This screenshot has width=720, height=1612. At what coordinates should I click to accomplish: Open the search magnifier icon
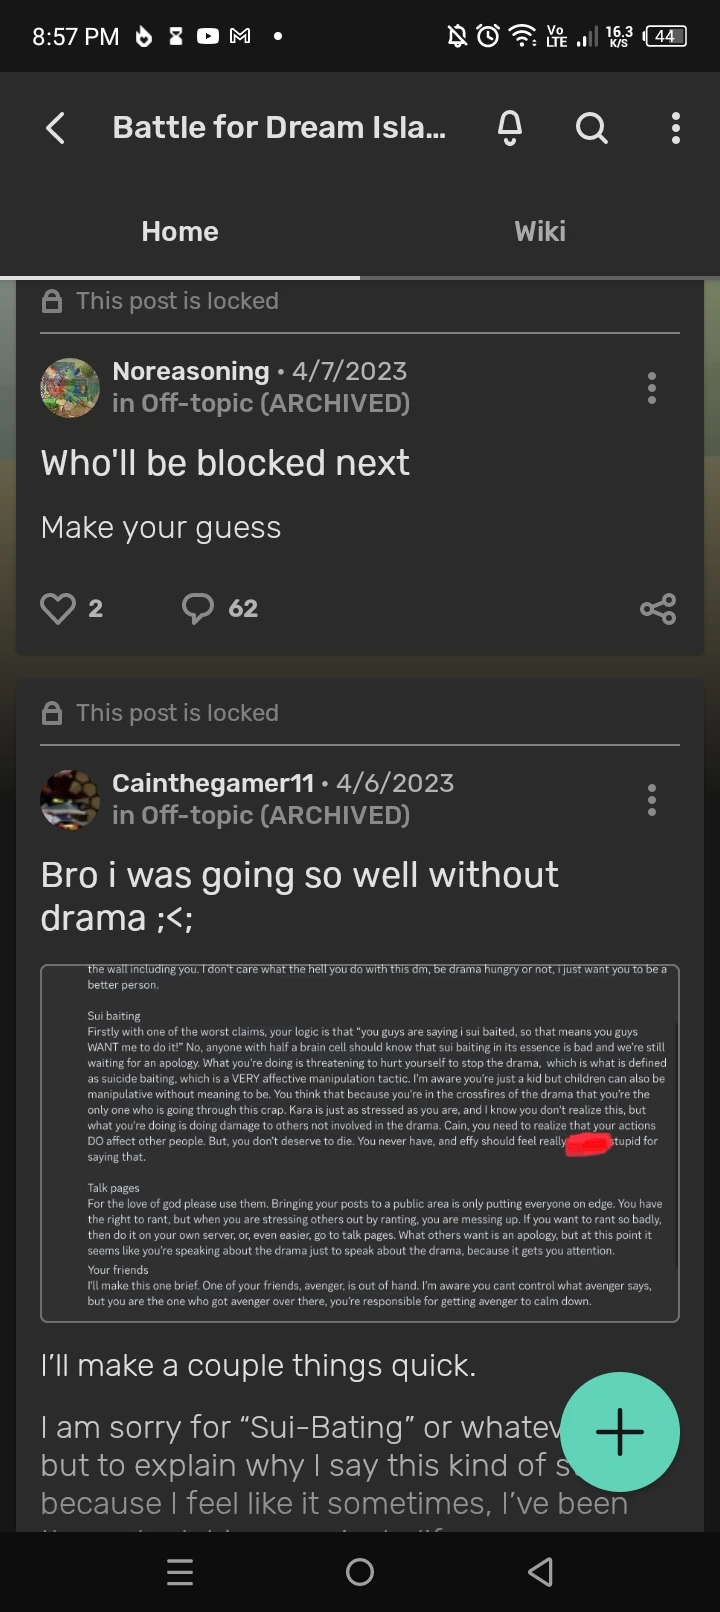click(592, 128)
